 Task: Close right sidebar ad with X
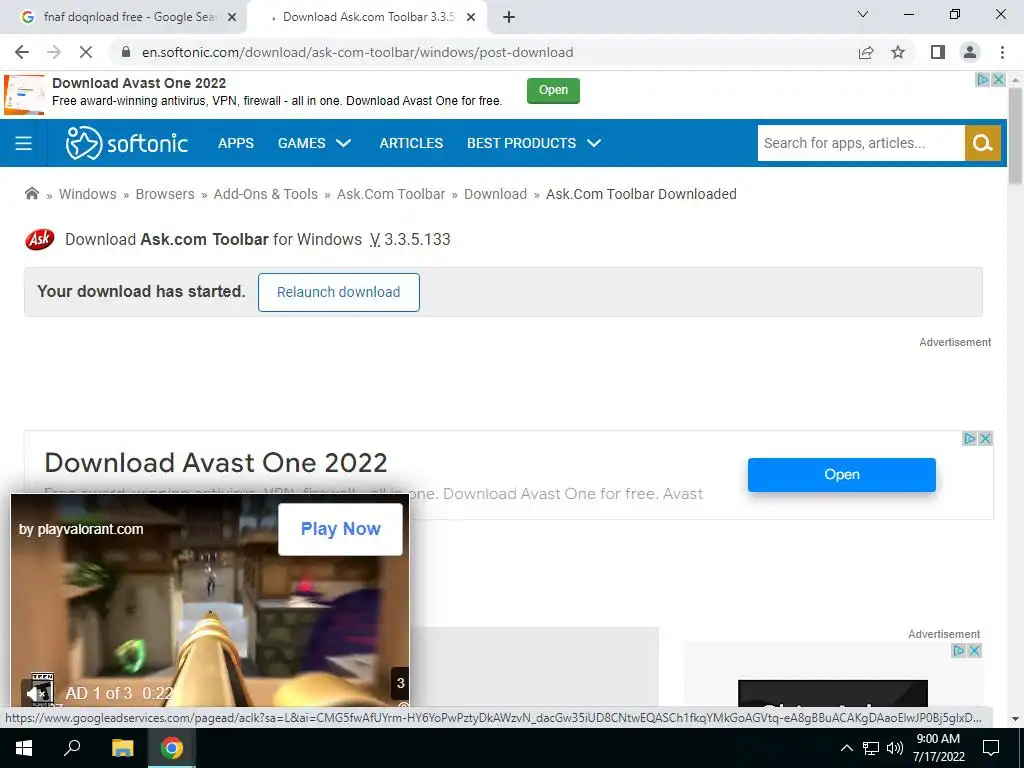[x=974, y=650]
